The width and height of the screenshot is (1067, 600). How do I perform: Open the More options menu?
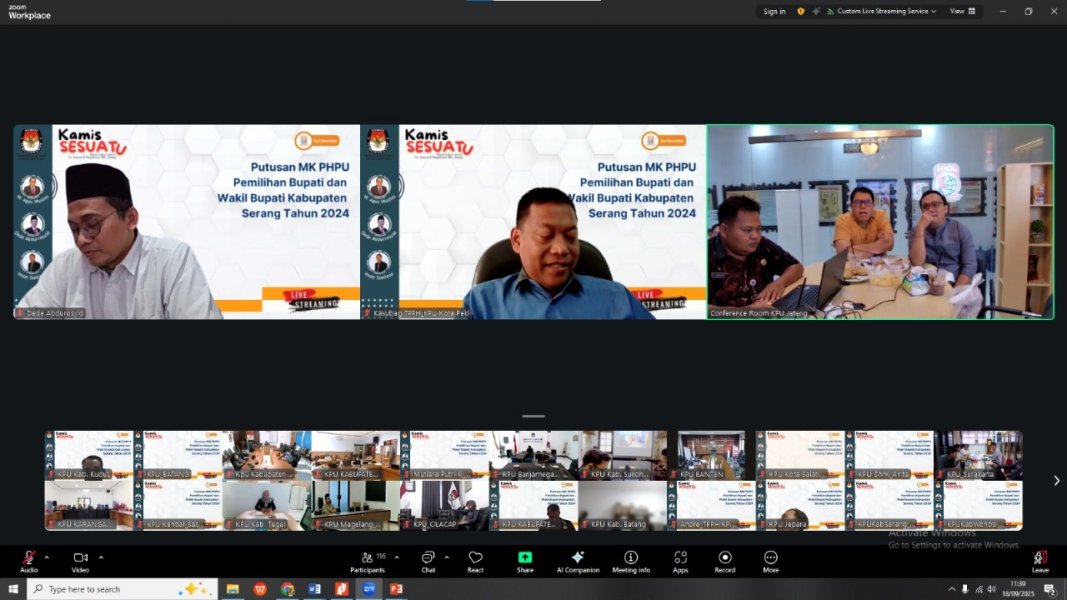pos(771,559)
